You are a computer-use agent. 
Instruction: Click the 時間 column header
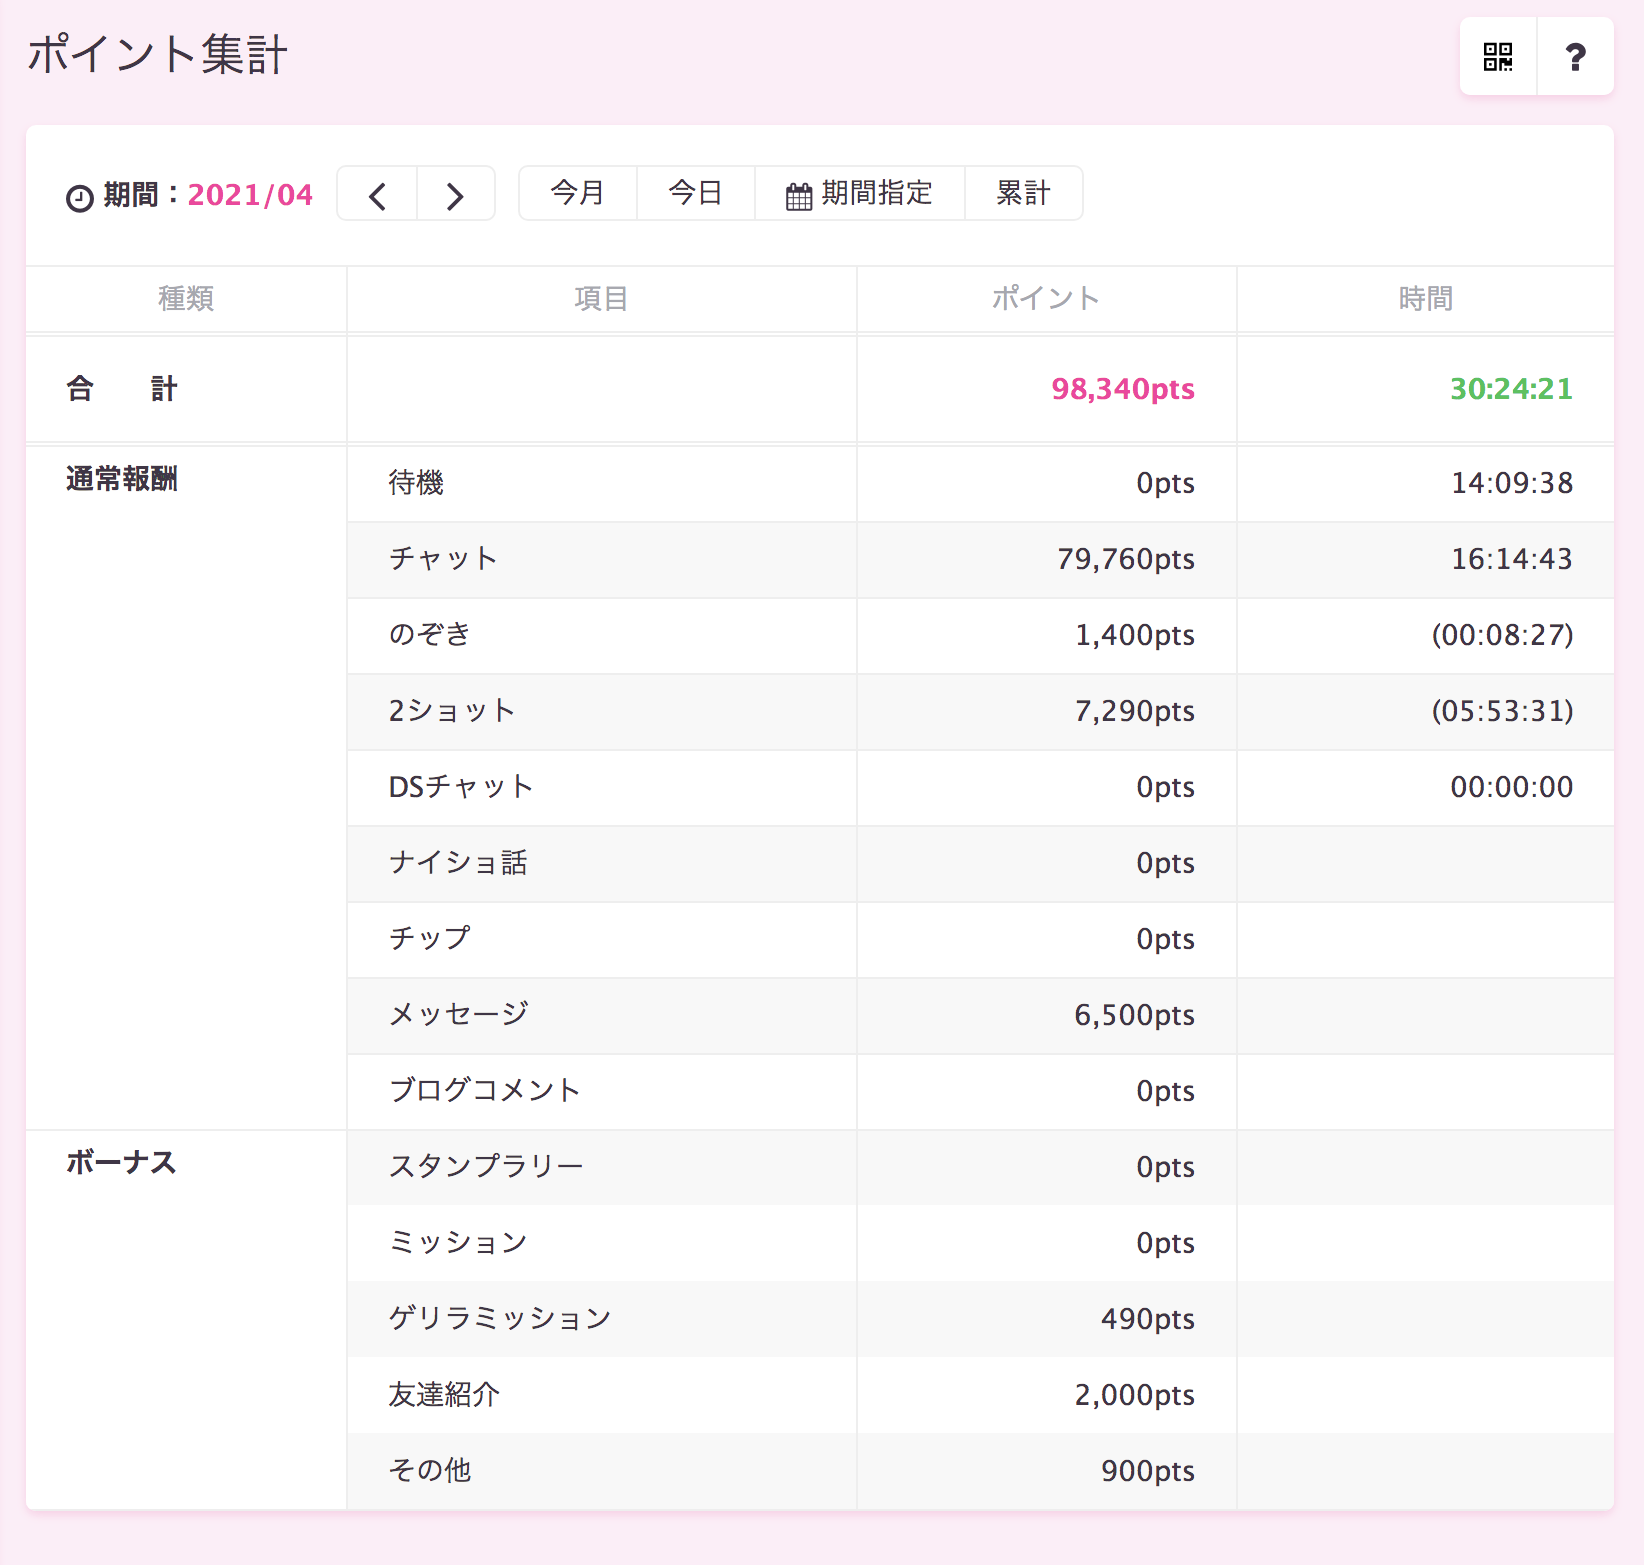(1425, 298)
